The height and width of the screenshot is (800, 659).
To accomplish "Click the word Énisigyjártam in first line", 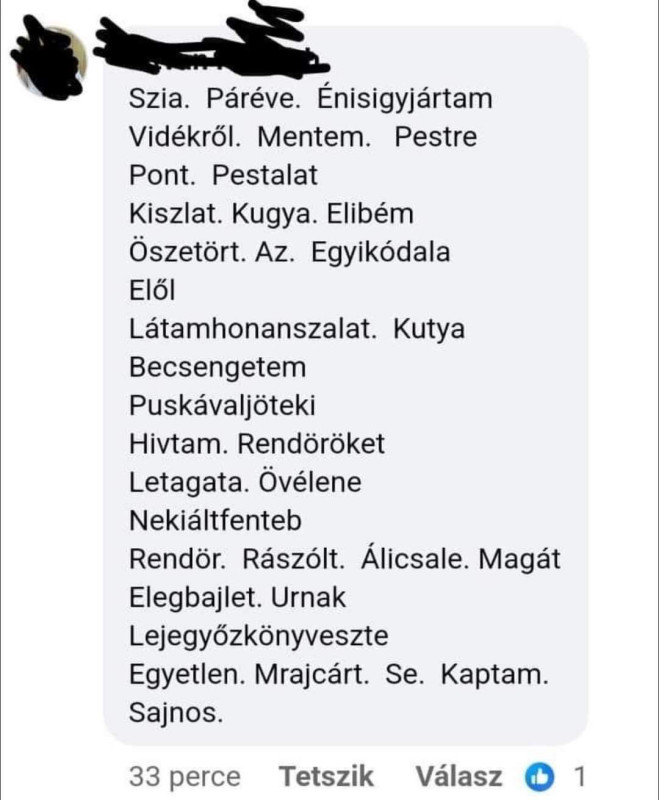I will pyautogui.click(x=404, y=99).
